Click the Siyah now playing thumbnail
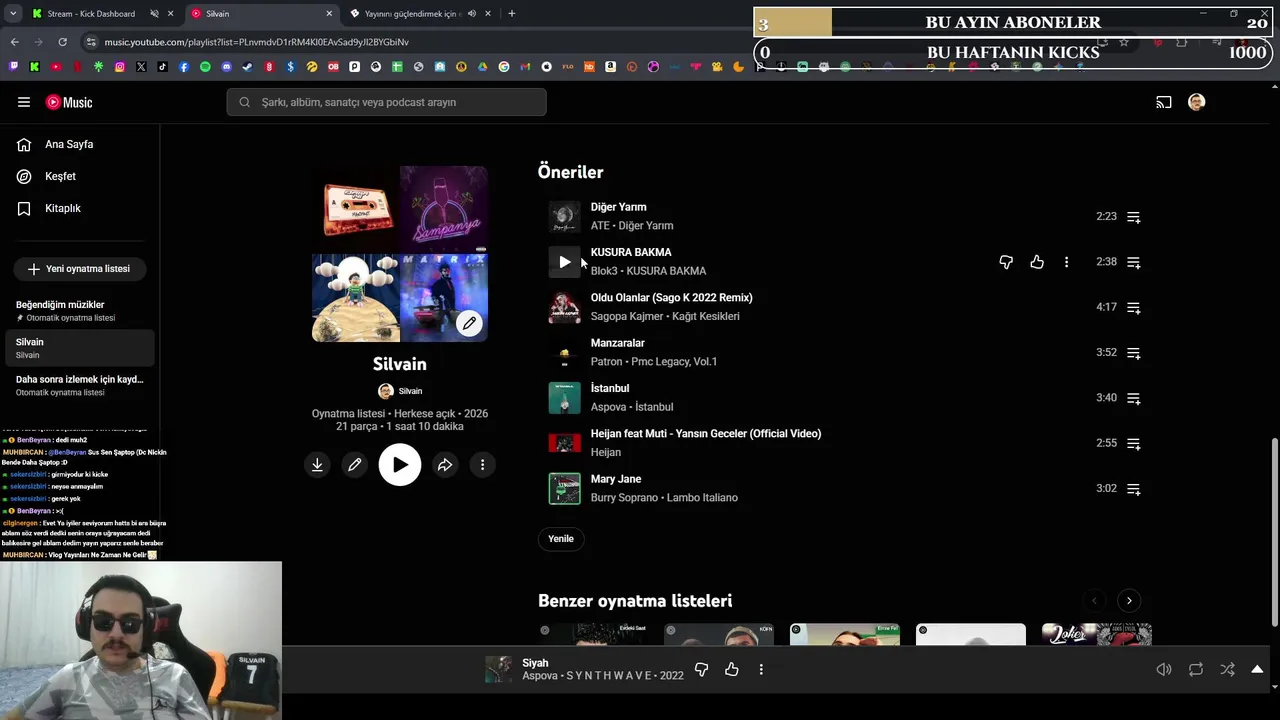 tap(498, 669)
